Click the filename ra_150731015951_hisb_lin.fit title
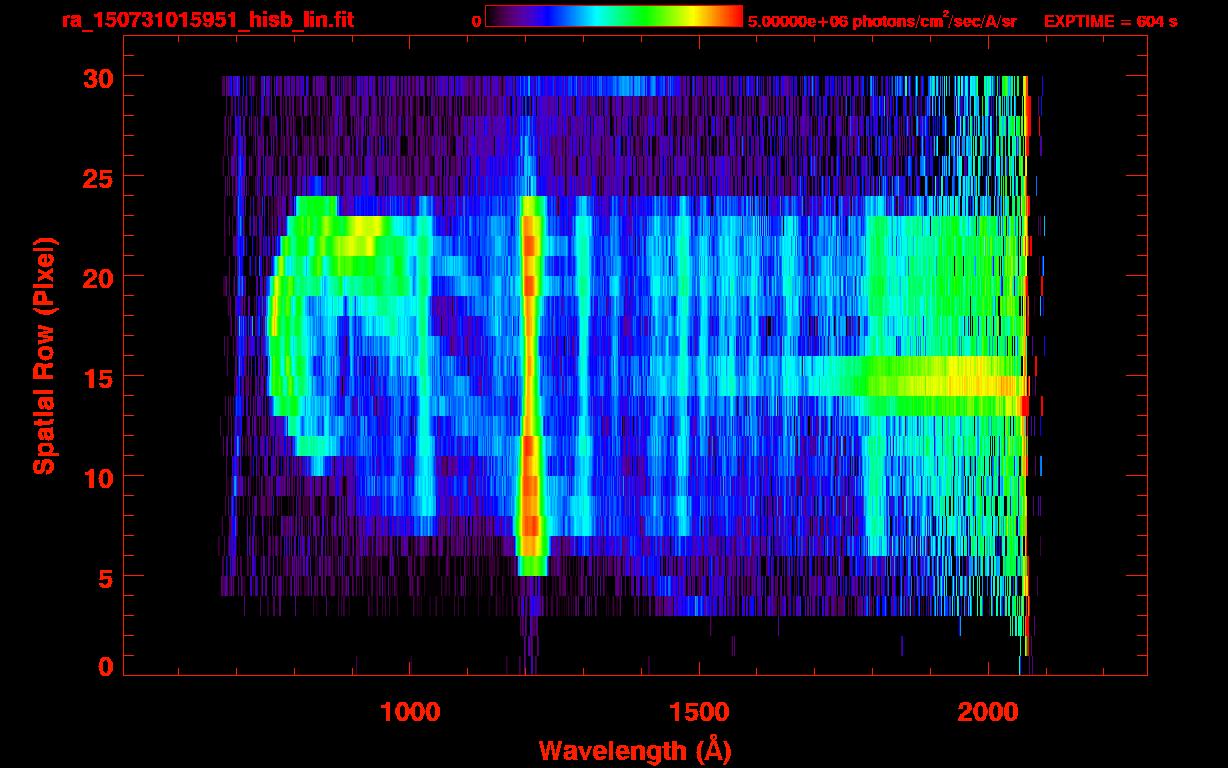Viewport: 1228px width, 768px height. (207, 20)
